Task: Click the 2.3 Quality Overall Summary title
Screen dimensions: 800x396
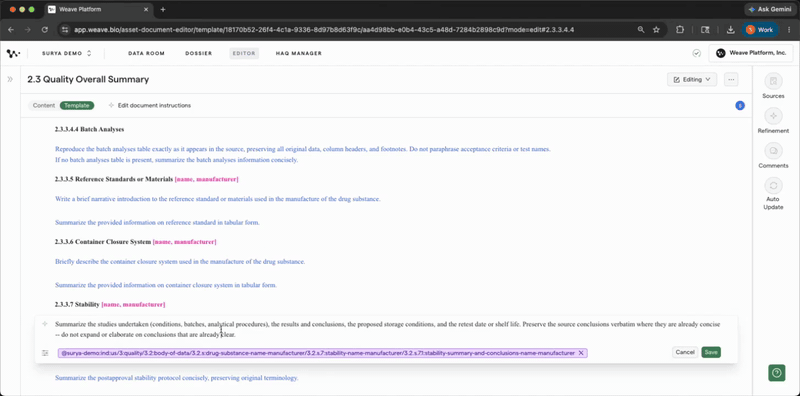Action: pyautogui.click(x=88, y=79)
